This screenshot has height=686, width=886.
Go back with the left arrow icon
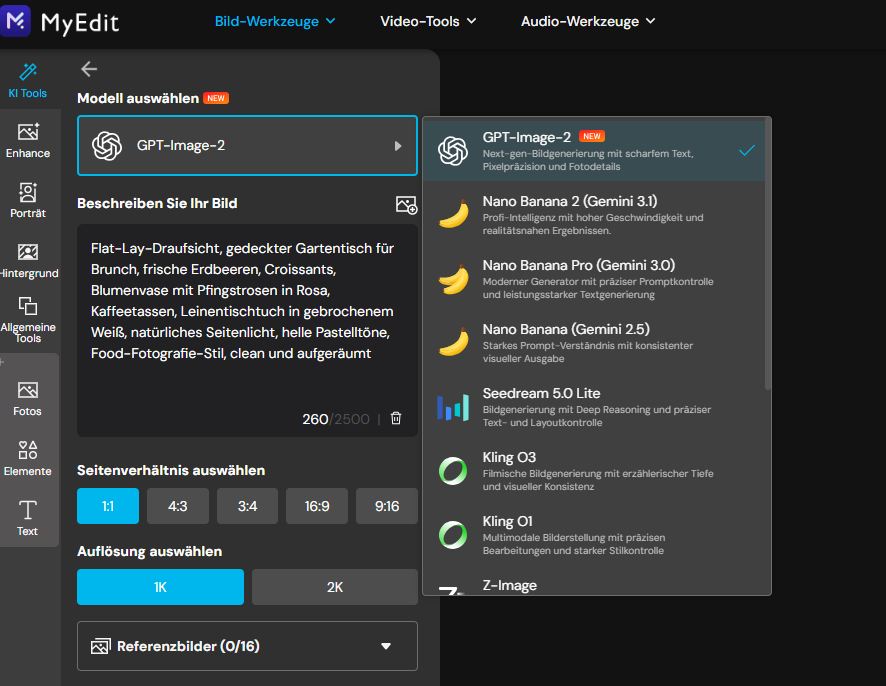click(x=89, y=69)
